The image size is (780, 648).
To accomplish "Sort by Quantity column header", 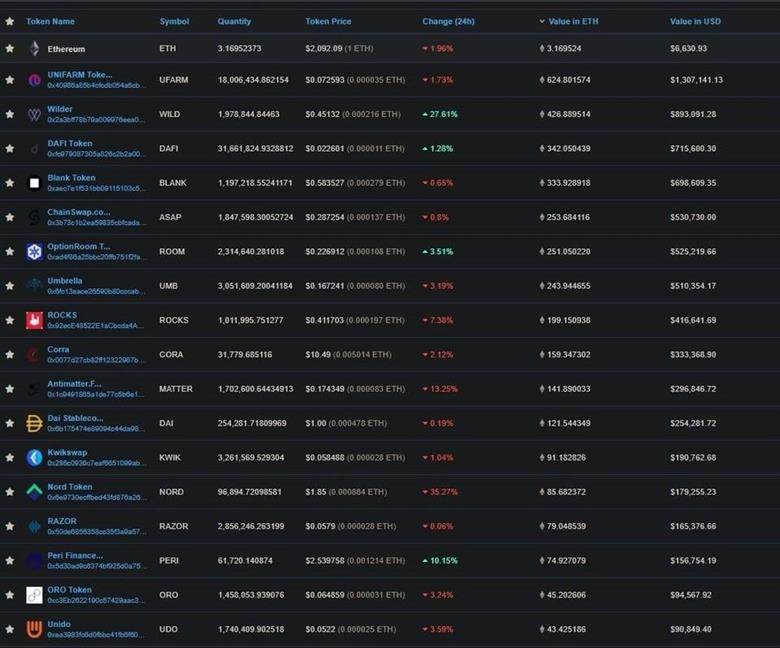I will point(234,21).
